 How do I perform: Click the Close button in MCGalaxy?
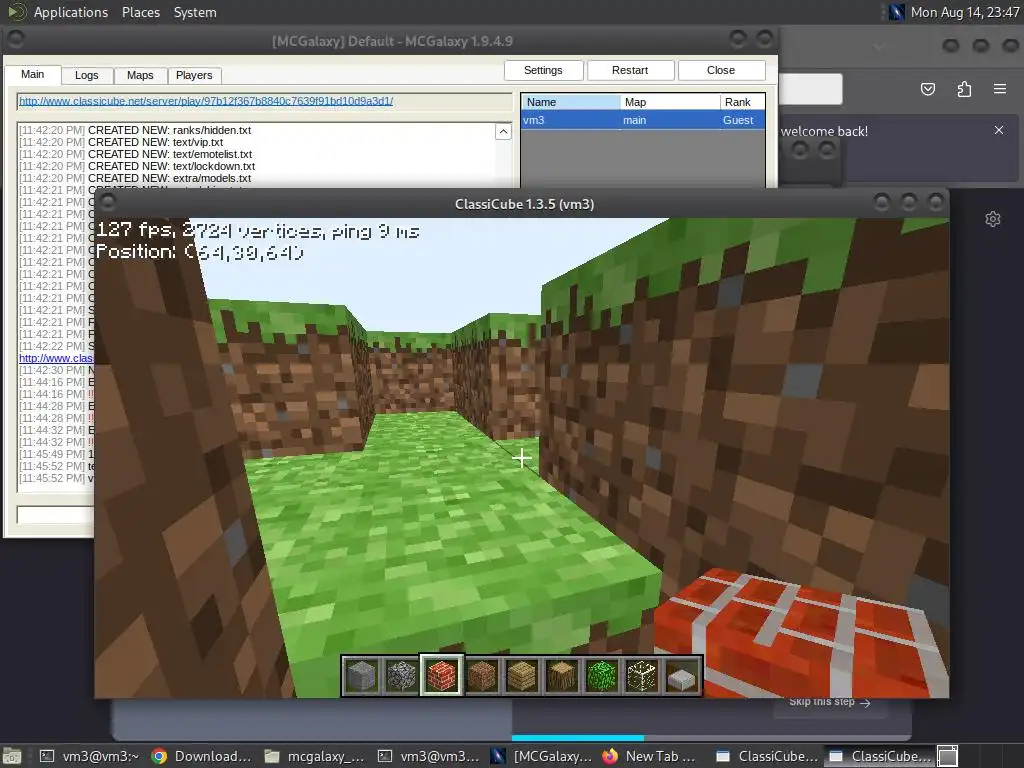pos(721,70)
